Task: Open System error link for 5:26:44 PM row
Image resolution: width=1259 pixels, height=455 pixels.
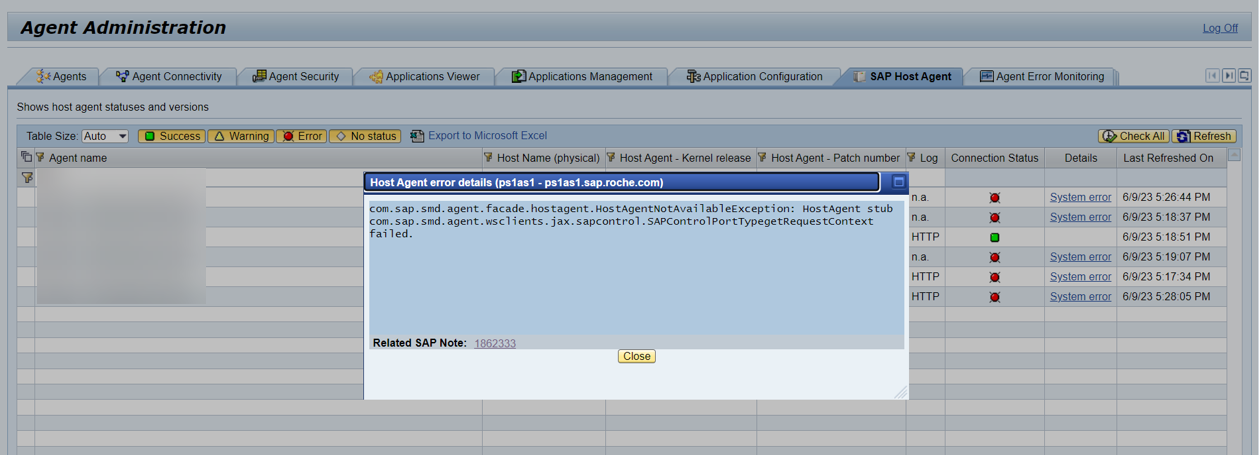Action: tap(1080, 197)
